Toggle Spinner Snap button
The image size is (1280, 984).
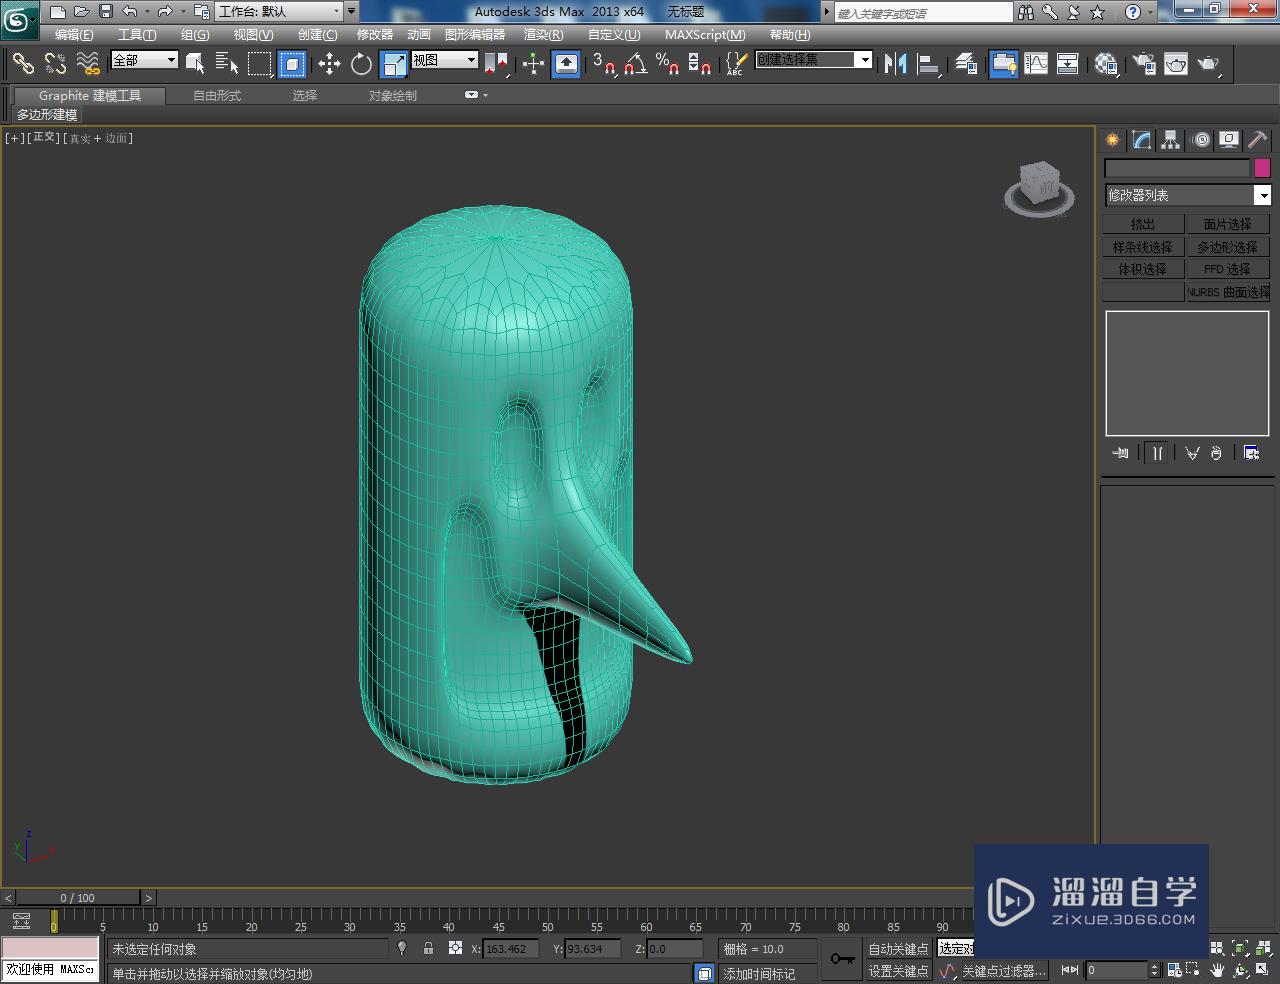700,64
